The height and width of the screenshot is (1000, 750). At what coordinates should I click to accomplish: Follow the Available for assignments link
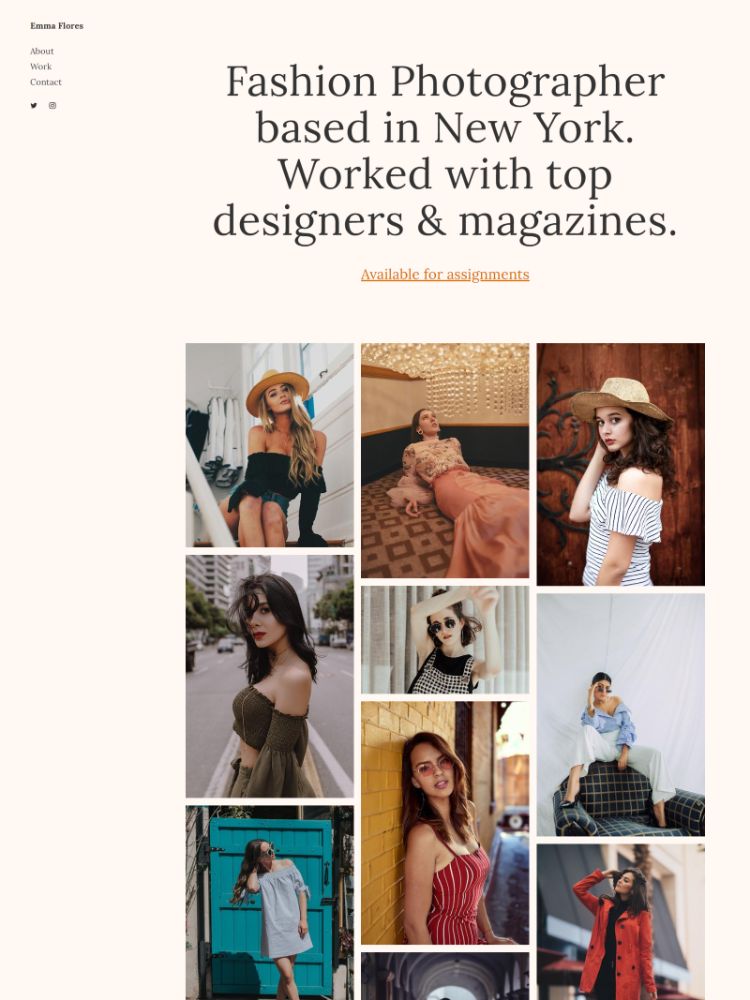(445, 274)
